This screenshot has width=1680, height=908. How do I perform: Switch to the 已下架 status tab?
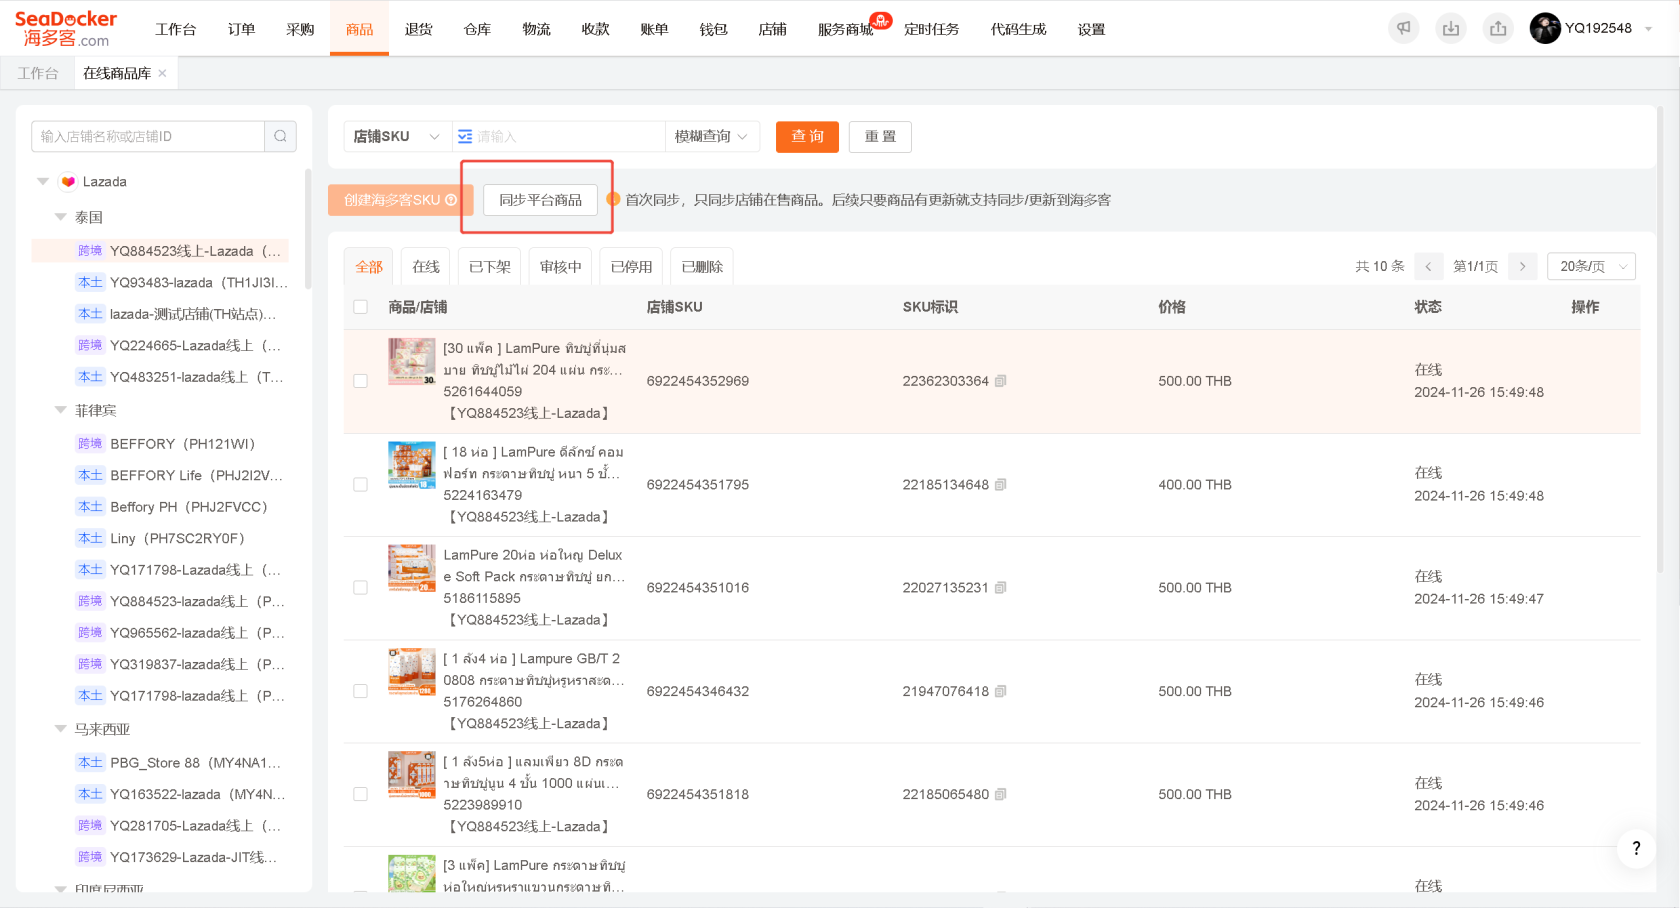(490, 267)
